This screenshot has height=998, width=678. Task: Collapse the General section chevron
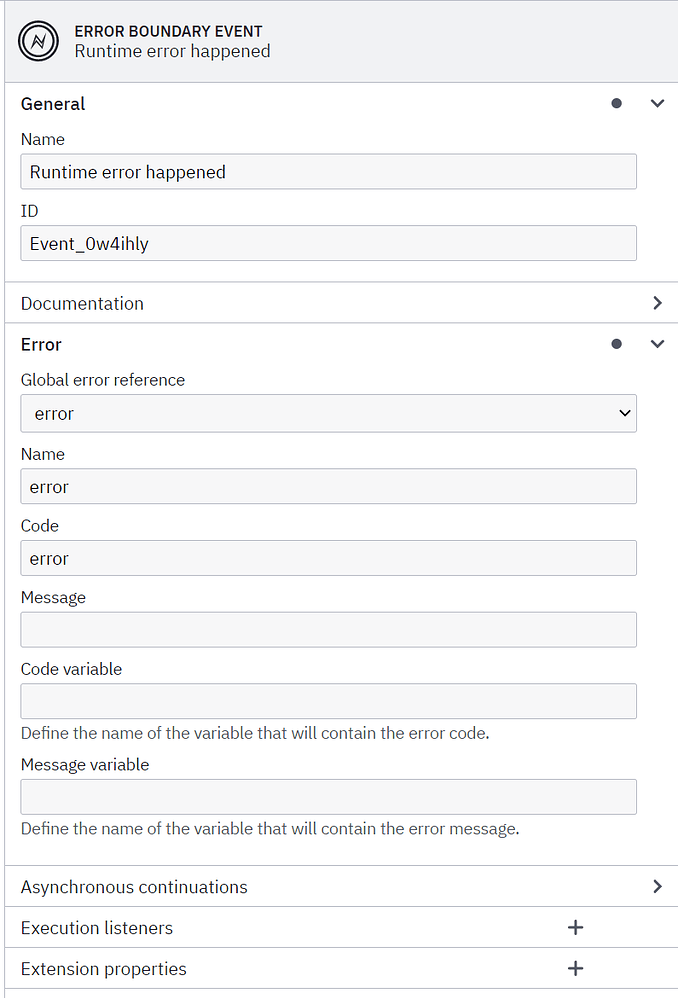658,103
